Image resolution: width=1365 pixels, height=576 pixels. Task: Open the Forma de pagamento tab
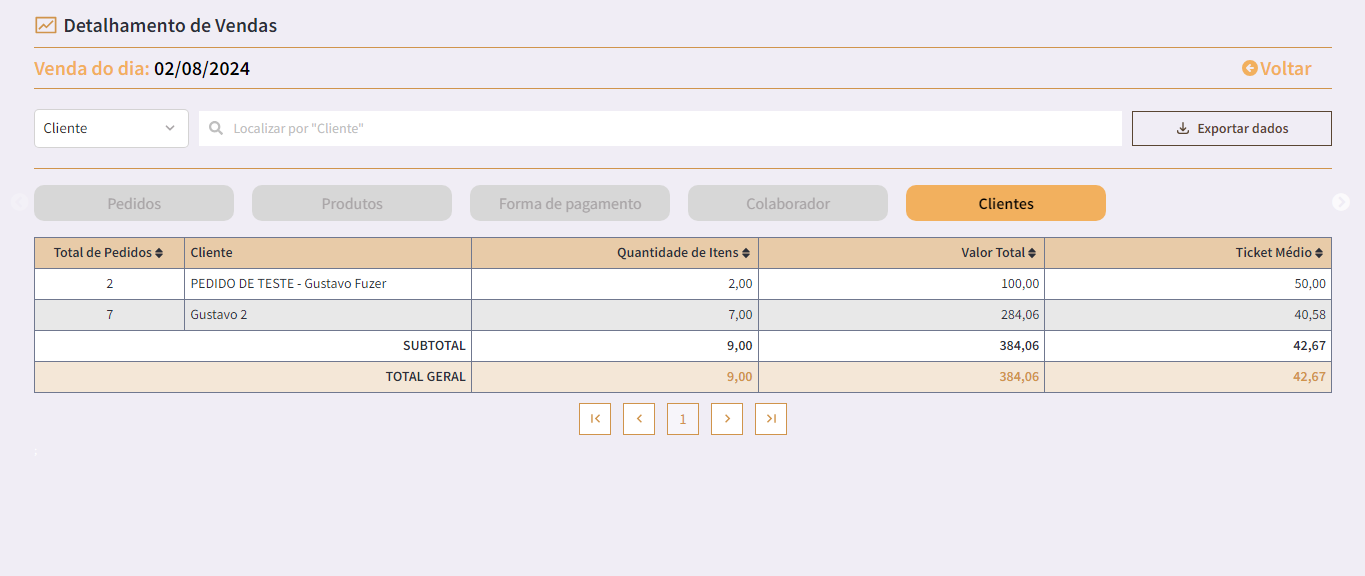[570, 203]
